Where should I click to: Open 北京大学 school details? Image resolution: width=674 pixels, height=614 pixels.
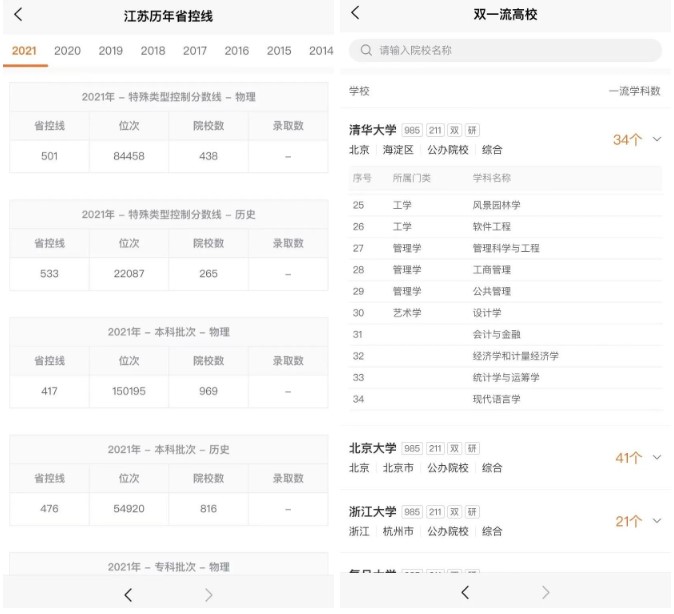[x=373, y=448]
